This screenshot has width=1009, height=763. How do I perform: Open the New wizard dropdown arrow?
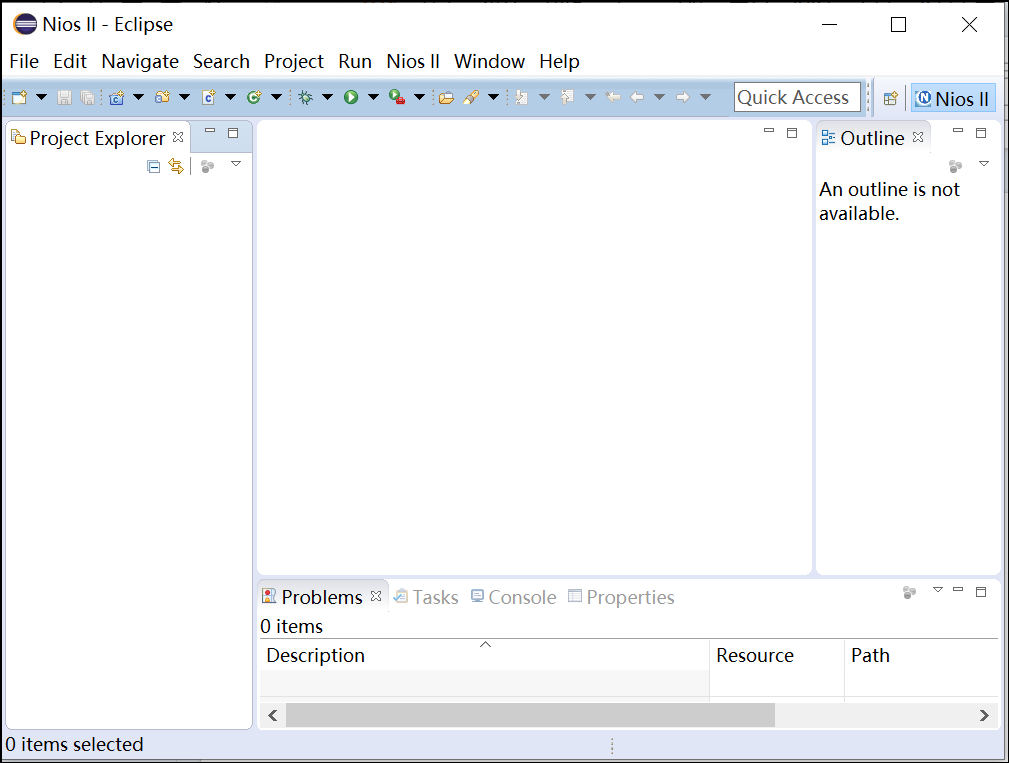41,97
